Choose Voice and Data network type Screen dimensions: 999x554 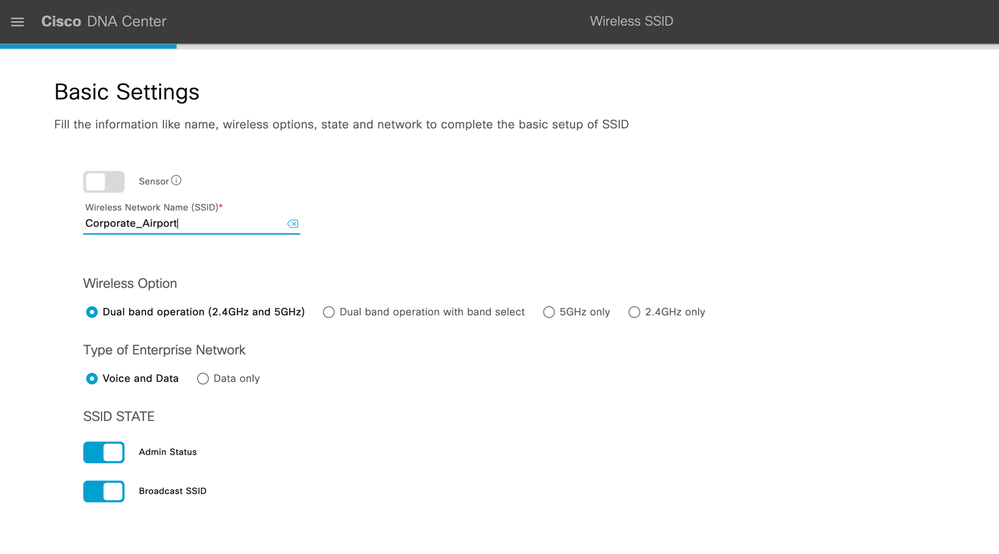(x=92, y=378)
